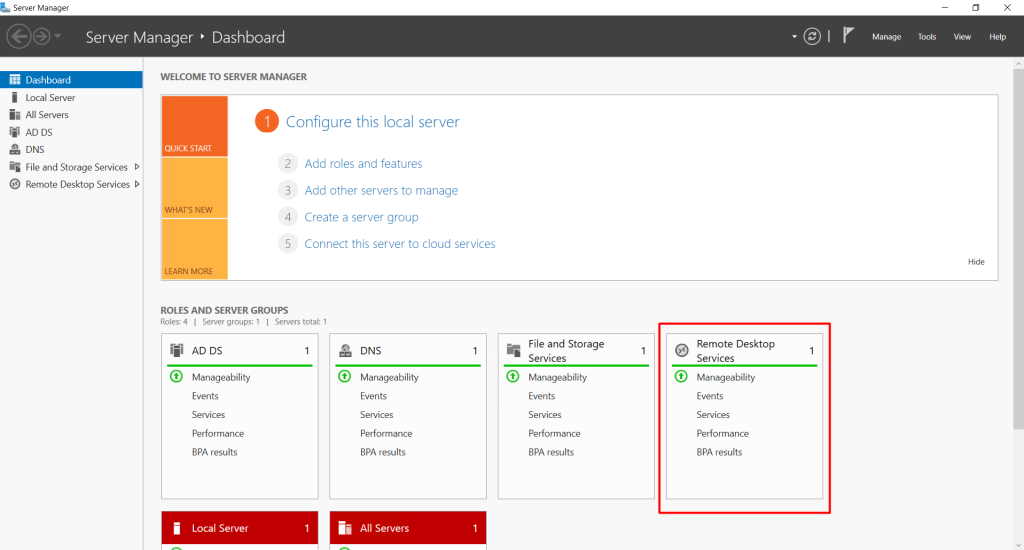Image resolution: width=1024 pixels, height=550 pixels.
Task: Click Add roles and features link
Action: [363, 164]
